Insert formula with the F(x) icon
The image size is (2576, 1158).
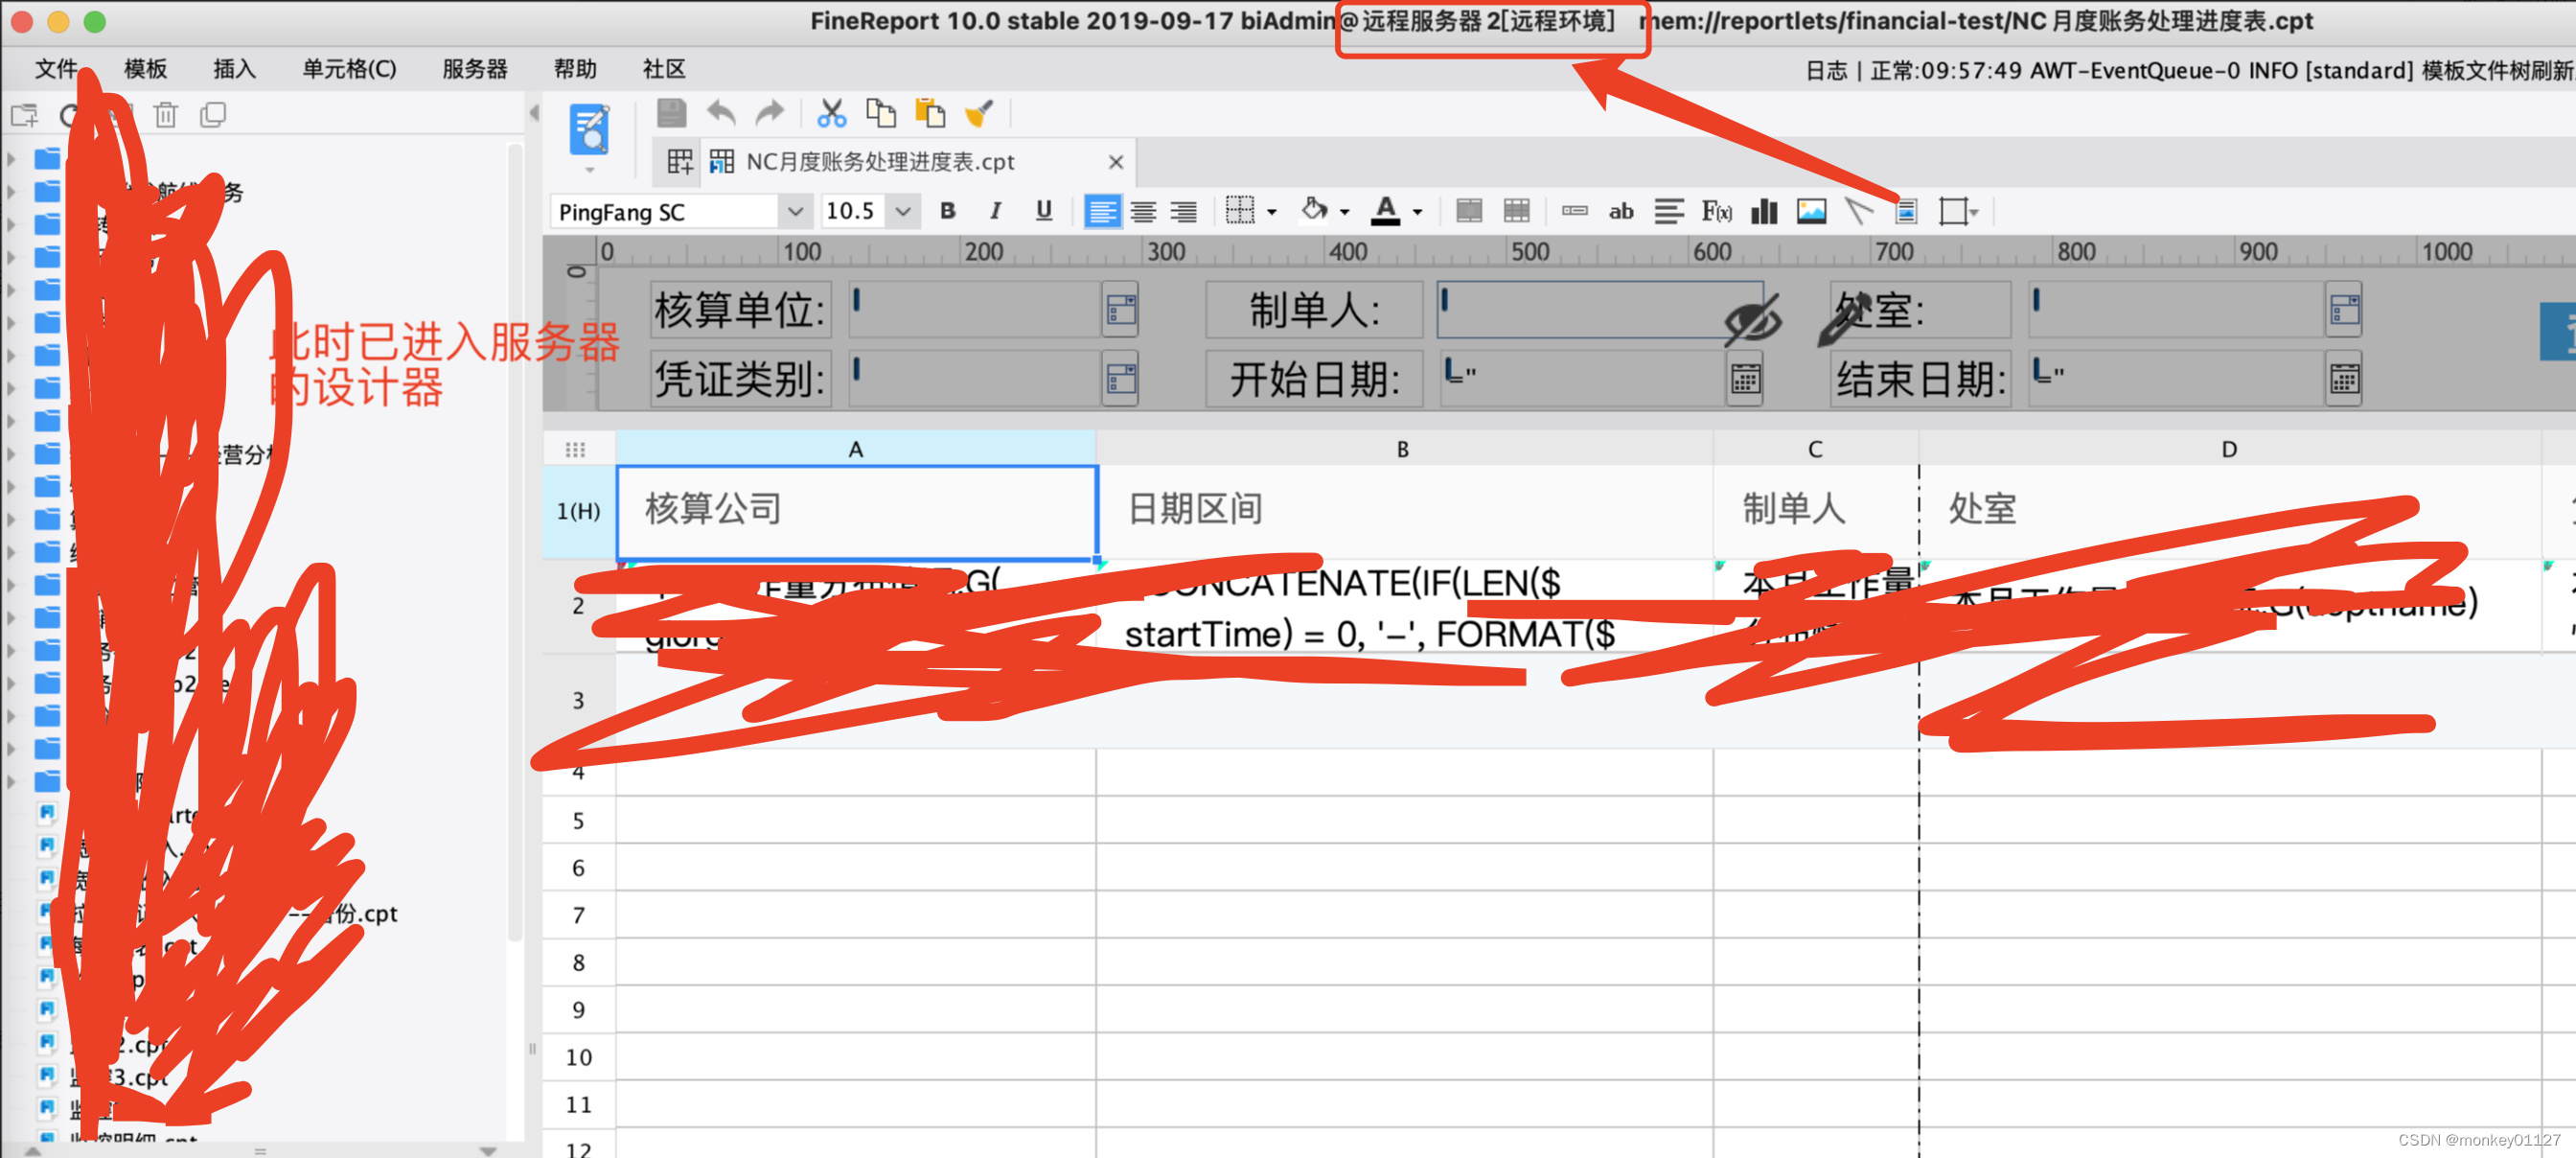tap(1717, 211)
